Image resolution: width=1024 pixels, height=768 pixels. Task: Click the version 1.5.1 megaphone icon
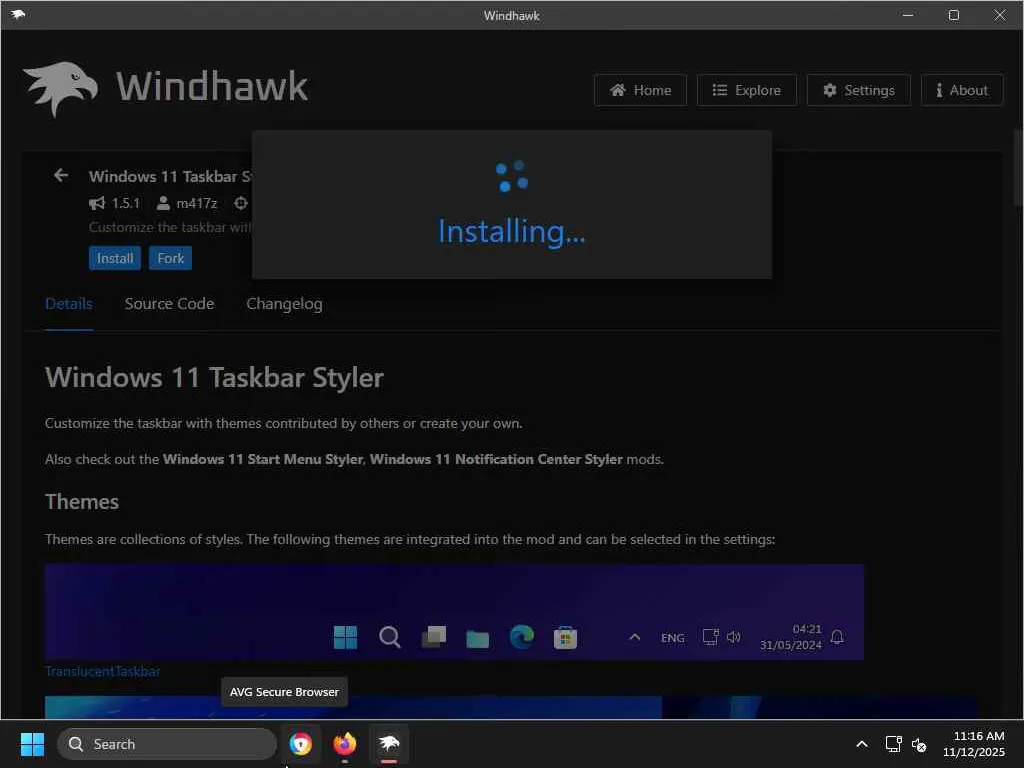tap(97, 203)
